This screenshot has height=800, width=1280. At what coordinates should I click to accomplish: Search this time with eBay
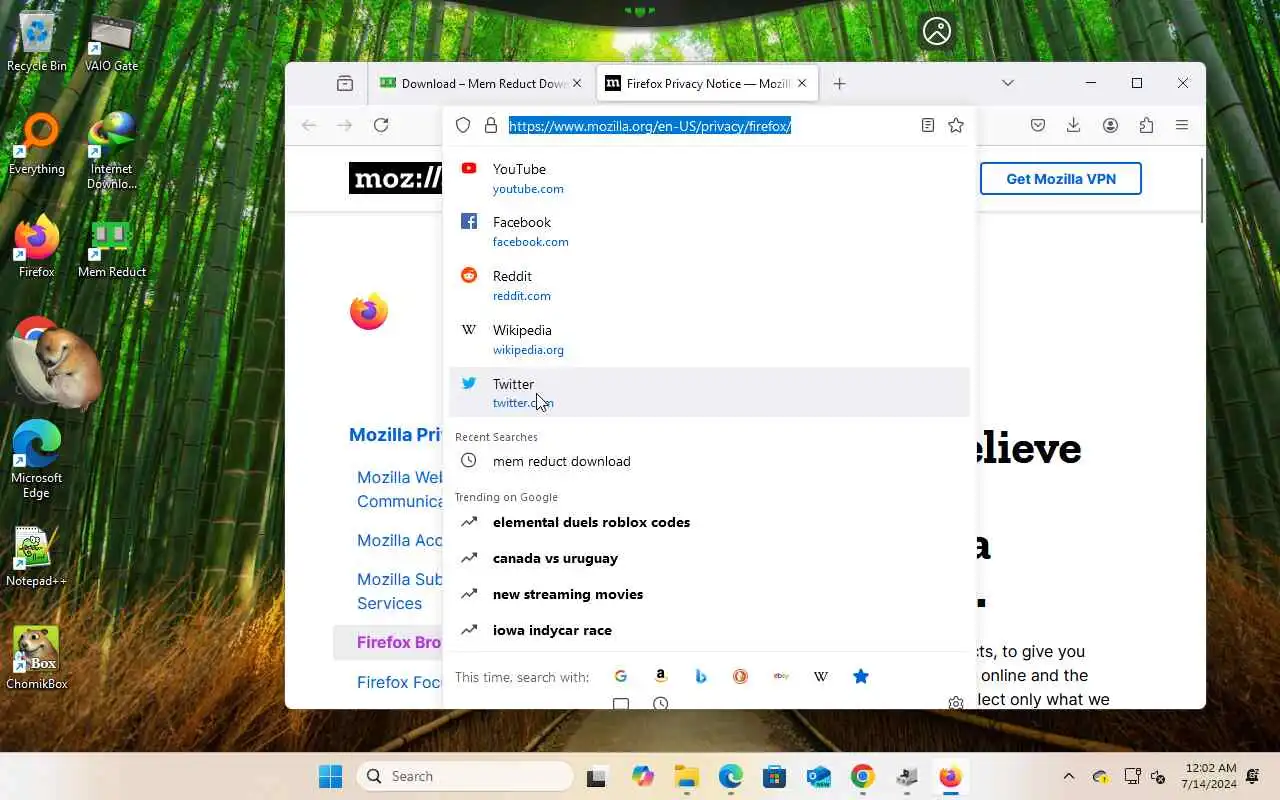[x=781, y=677]
